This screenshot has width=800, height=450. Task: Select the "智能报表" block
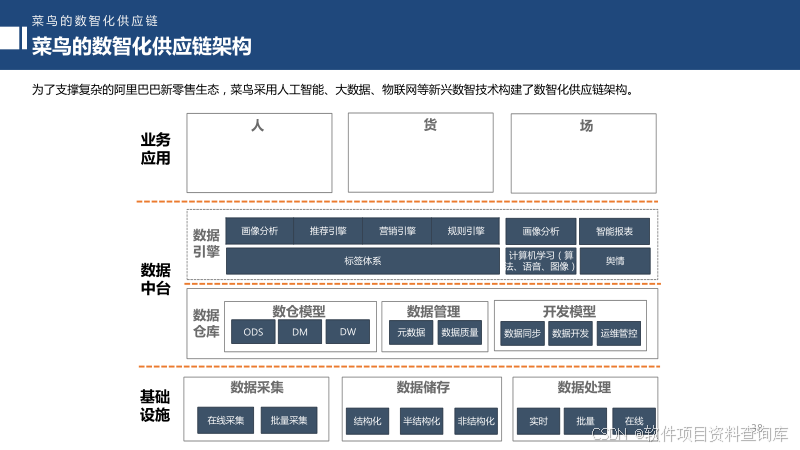point(614,232)
